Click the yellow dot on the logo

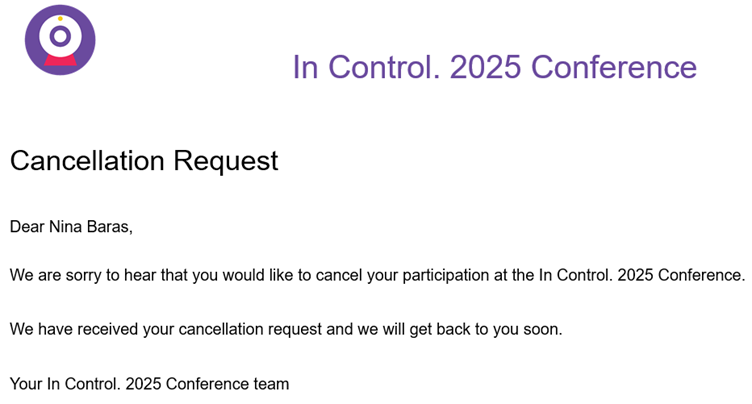pyautogui.click(x=60, y=19)
